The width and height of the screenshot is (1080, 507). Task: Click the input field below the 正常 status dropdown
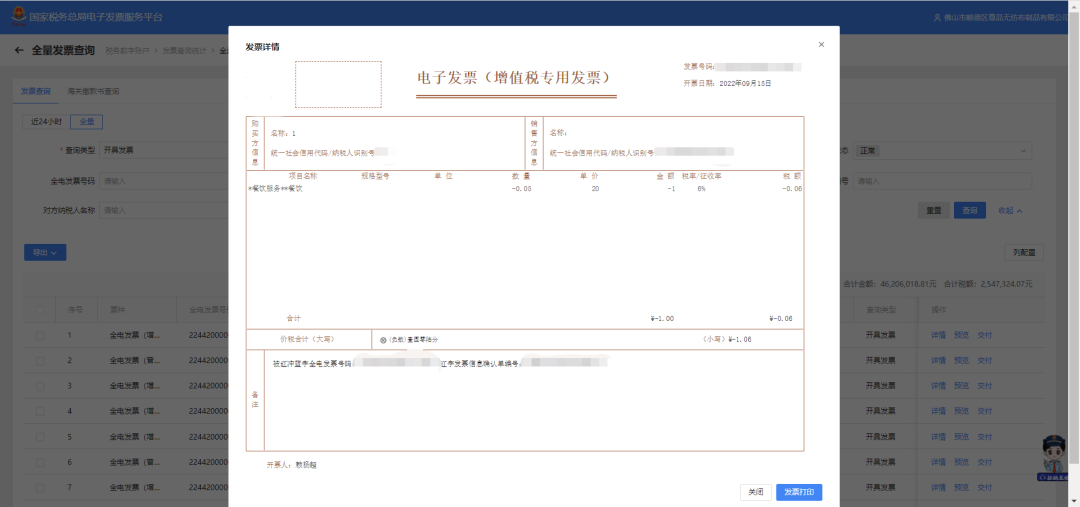(943, 181)
